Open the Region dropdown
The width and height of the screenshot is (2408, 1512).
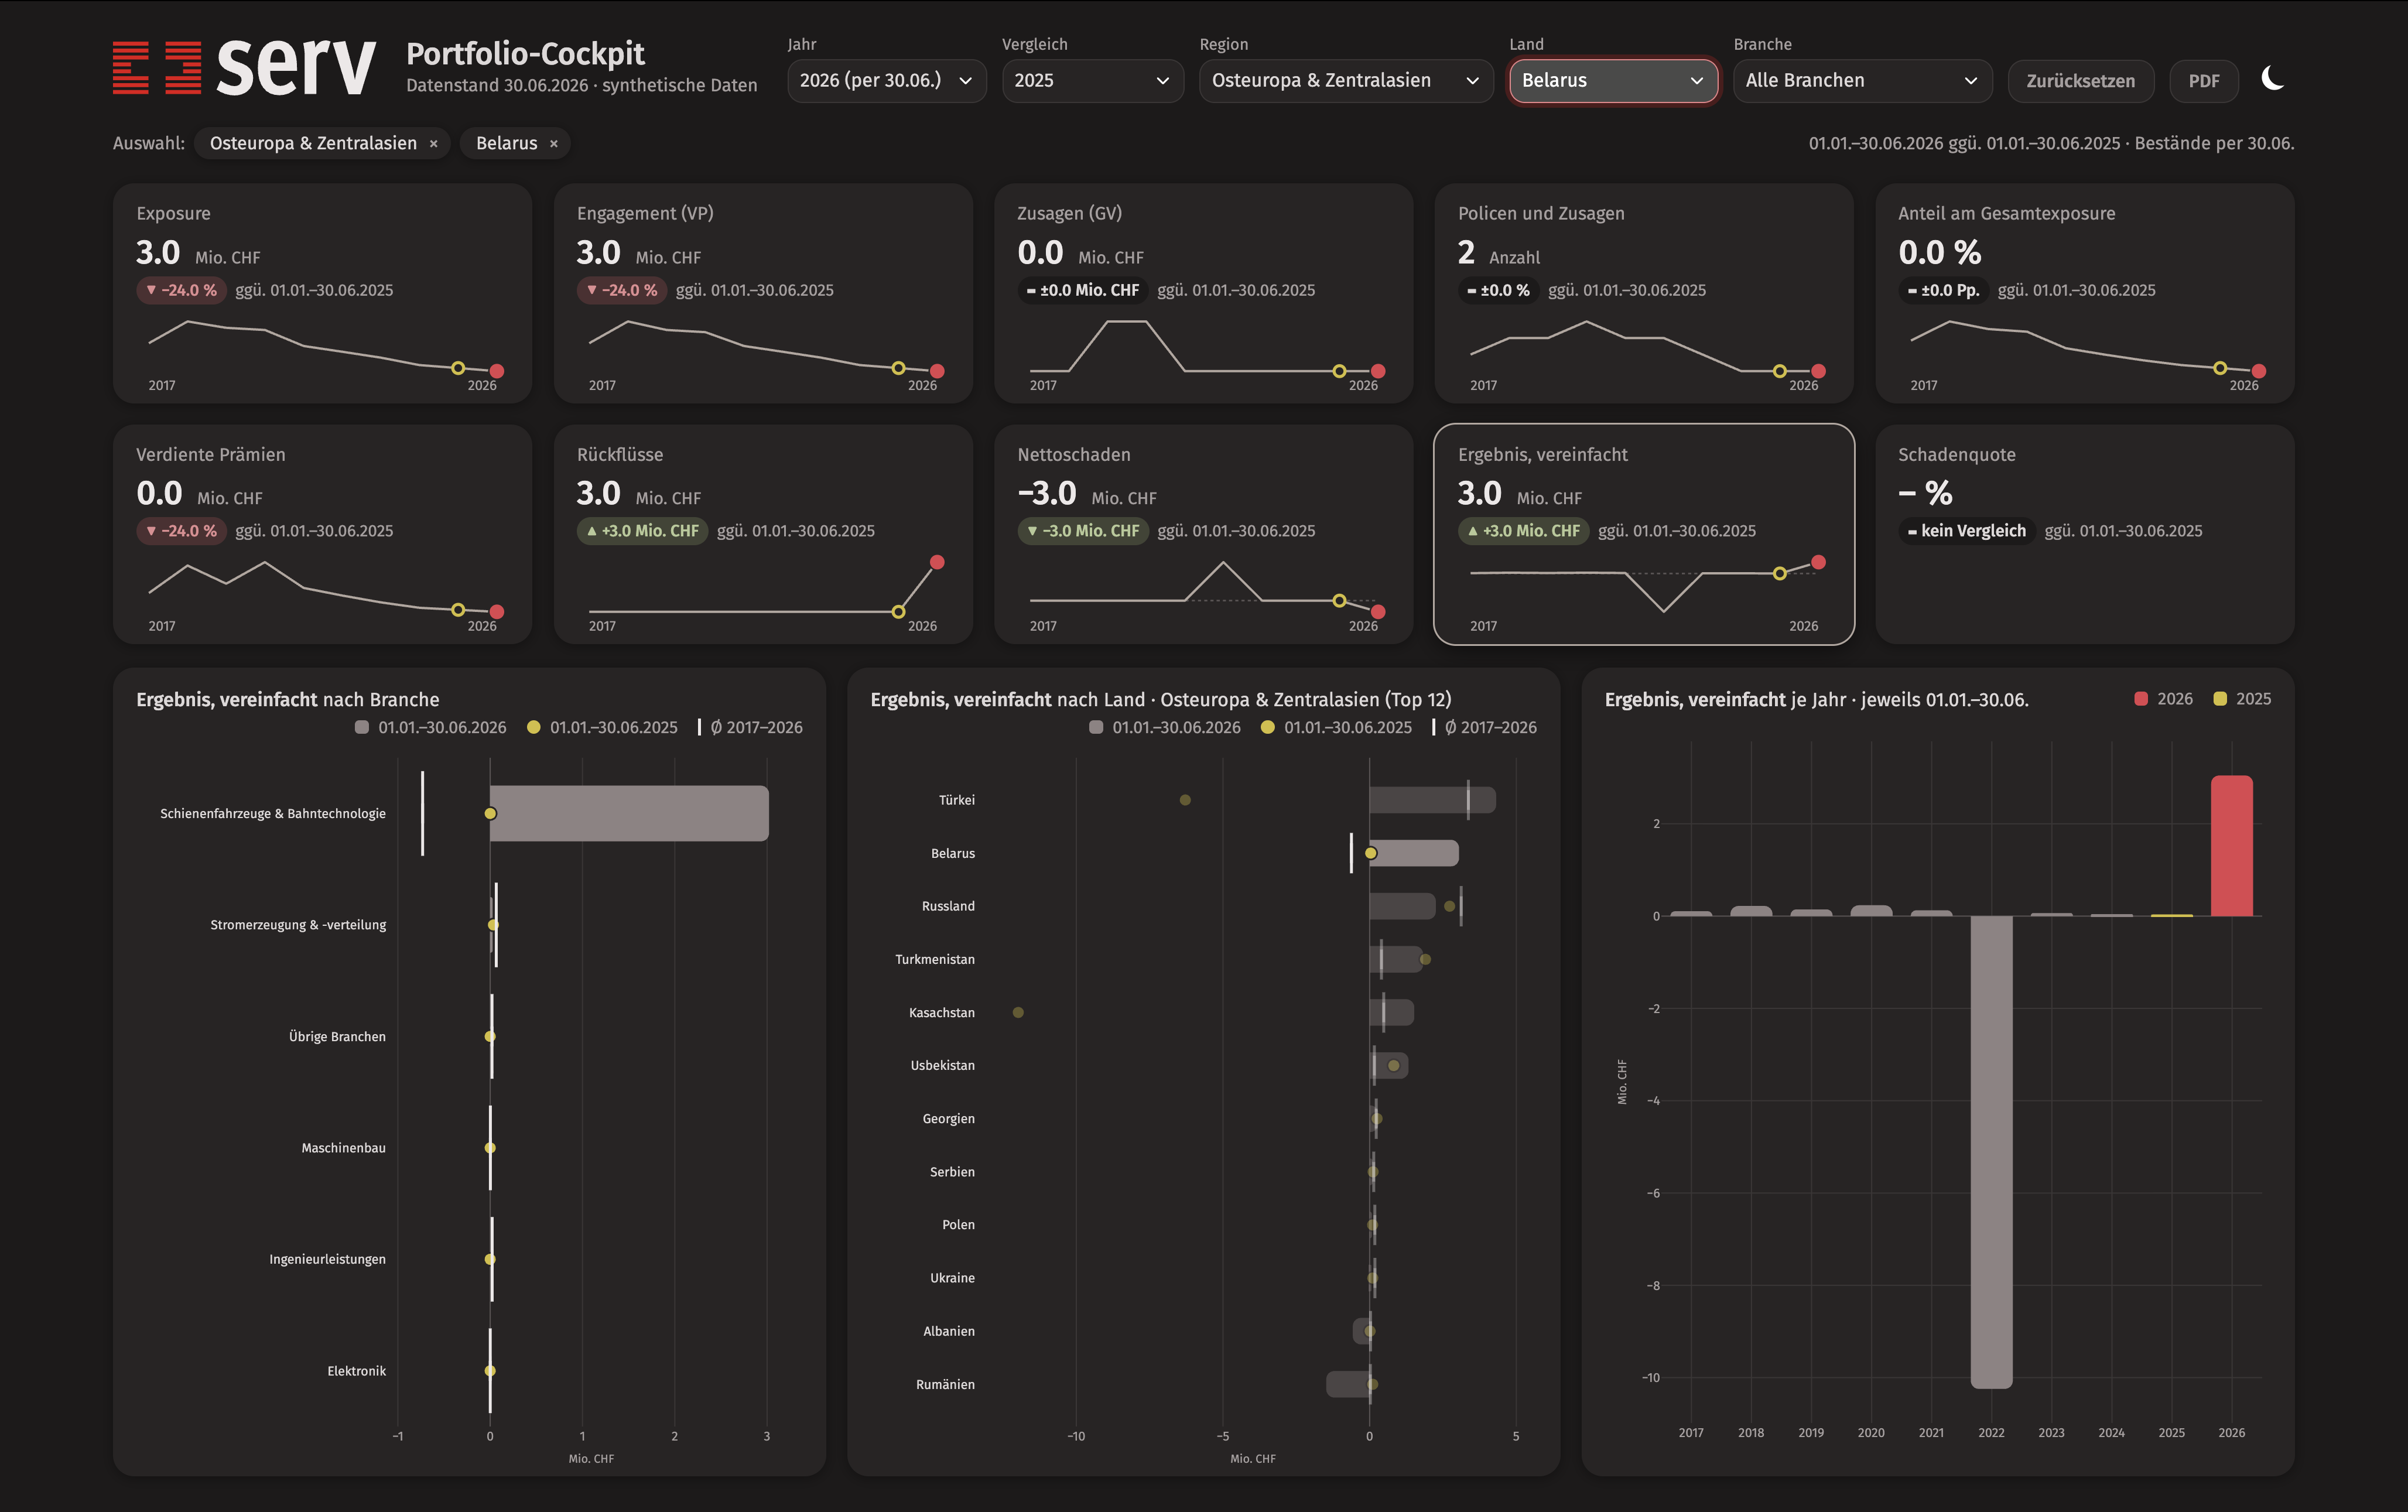[1346, 80]
